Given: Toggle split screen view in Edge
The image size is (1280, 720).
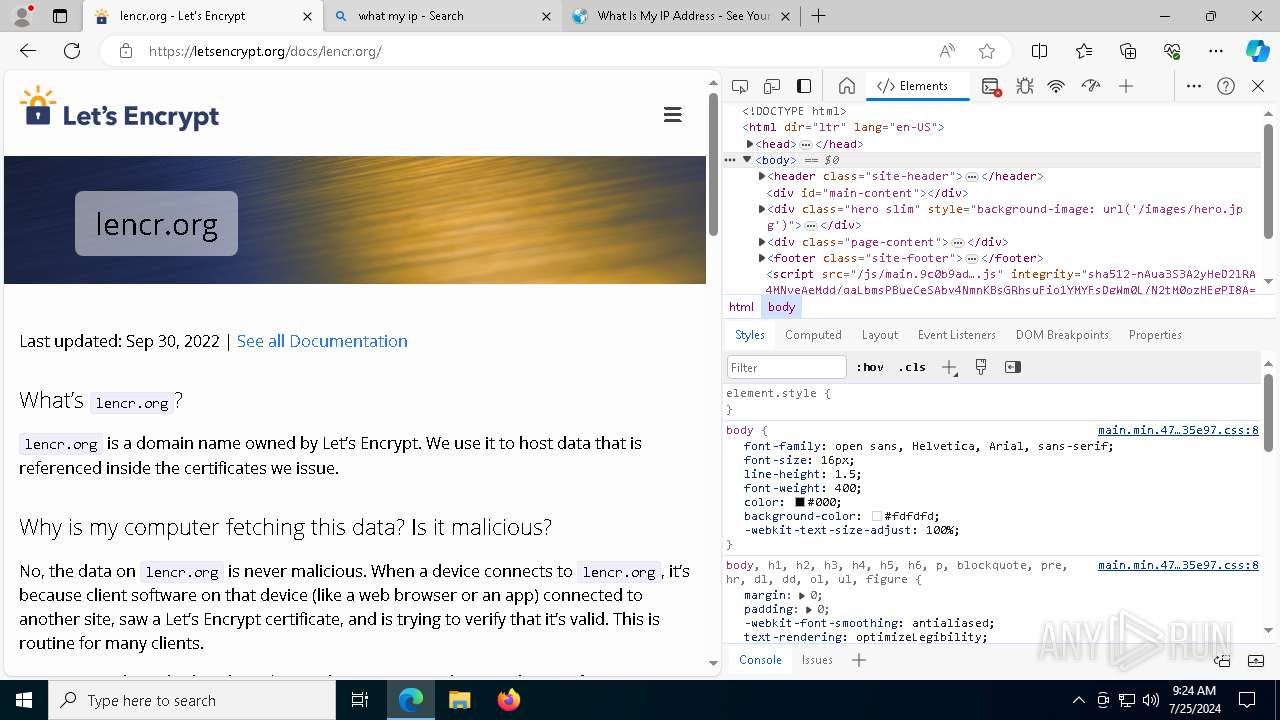Looking at the screenshot, I should pos(1039,51).
